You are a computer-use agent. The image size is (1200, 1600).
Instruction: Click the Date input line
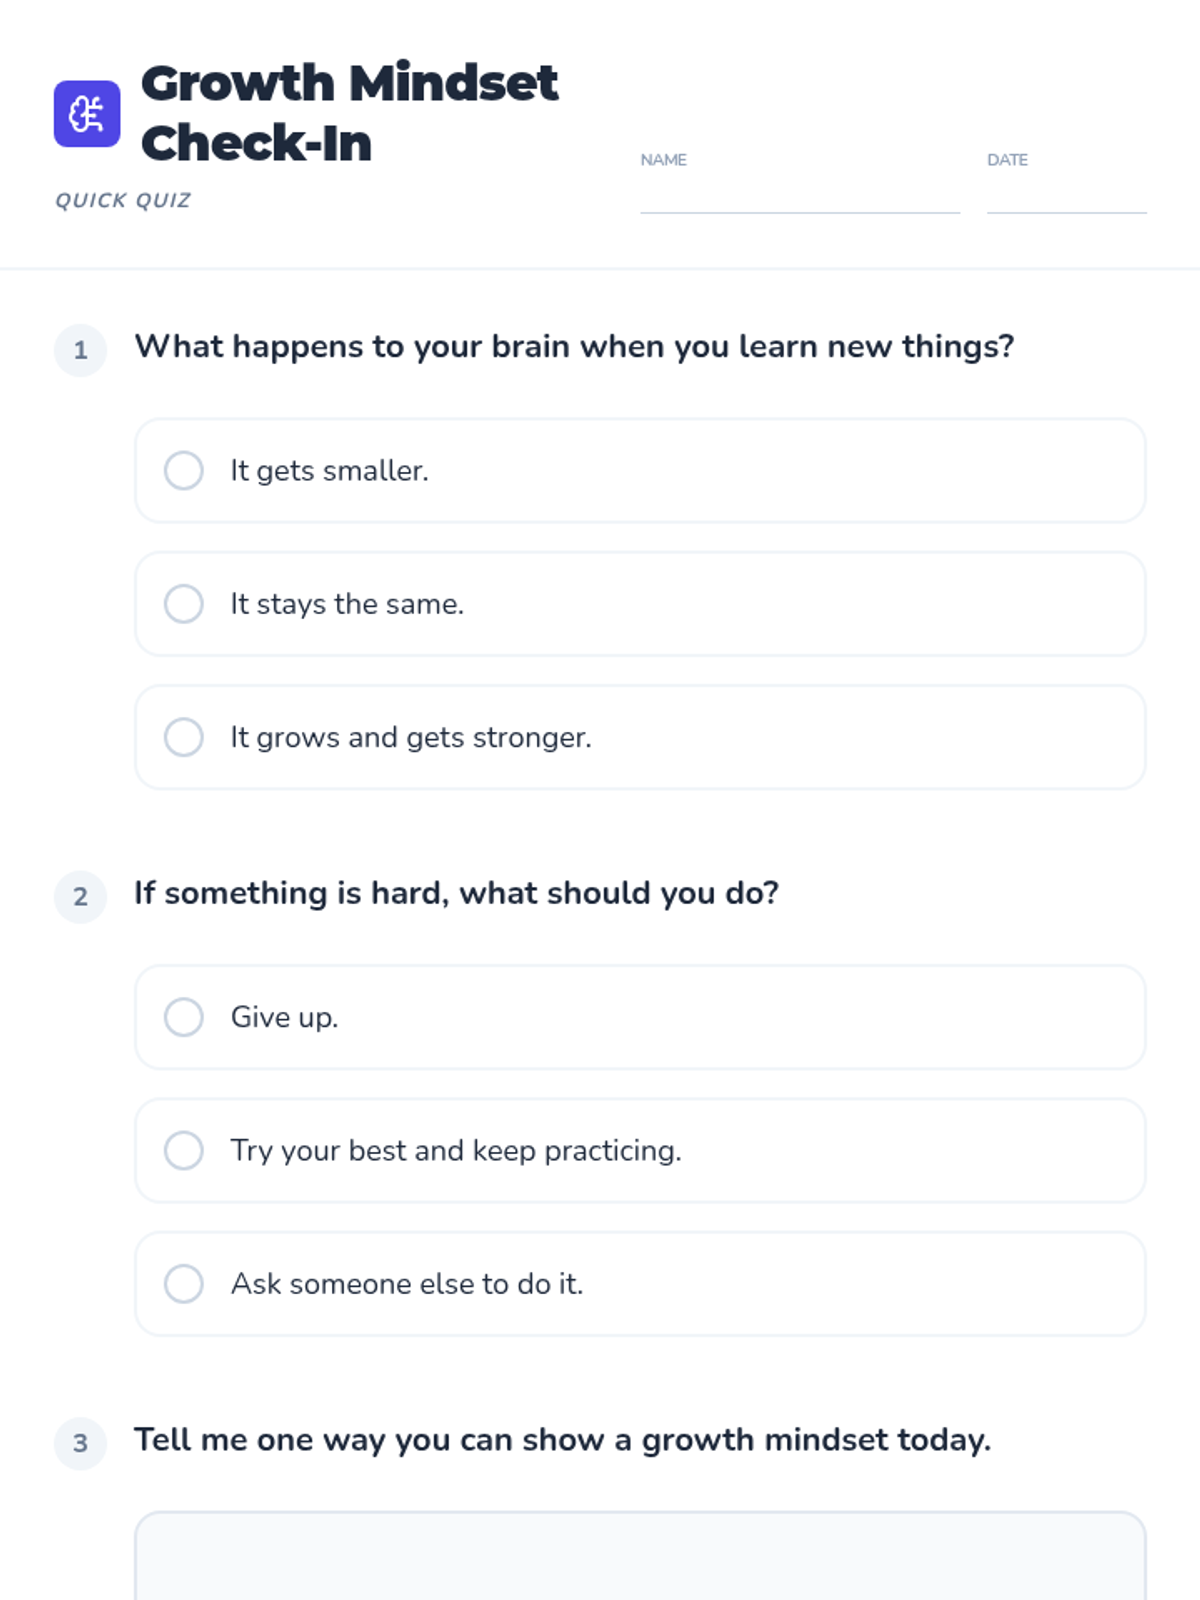(x=1066, y=197)
